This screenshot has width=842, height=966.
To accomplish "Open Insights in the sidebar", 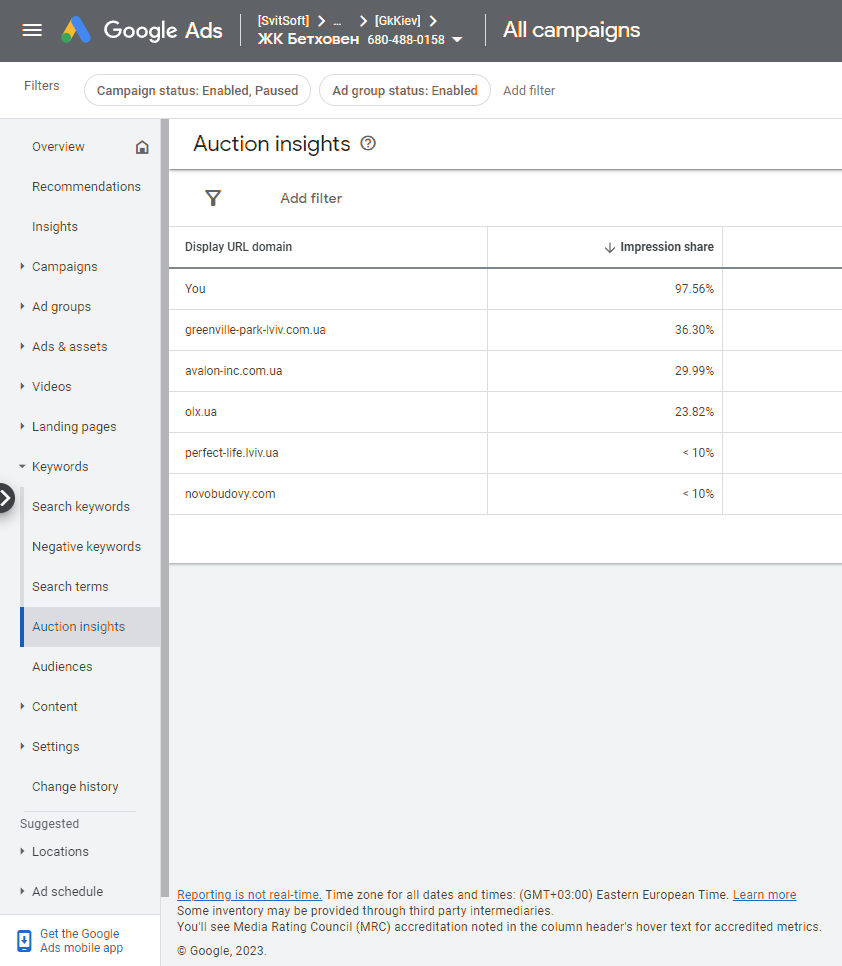I will coord(55,227).
